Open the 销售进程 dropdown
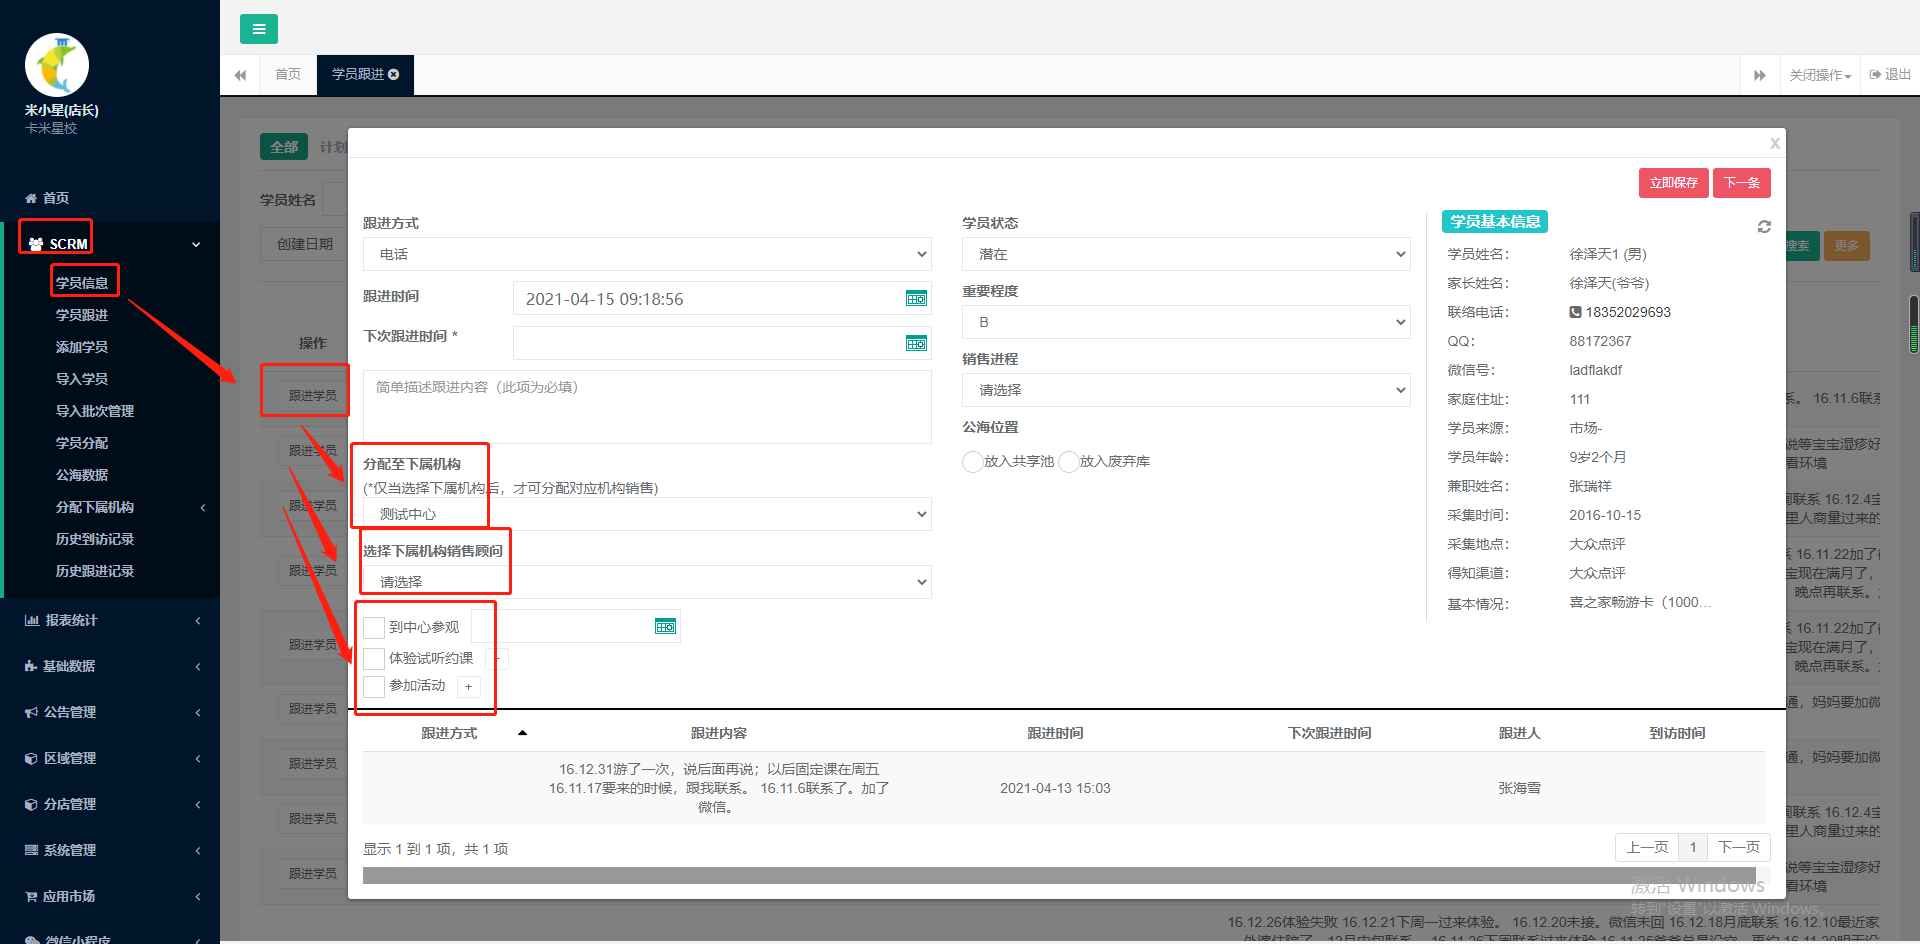 click(1186, 390)
